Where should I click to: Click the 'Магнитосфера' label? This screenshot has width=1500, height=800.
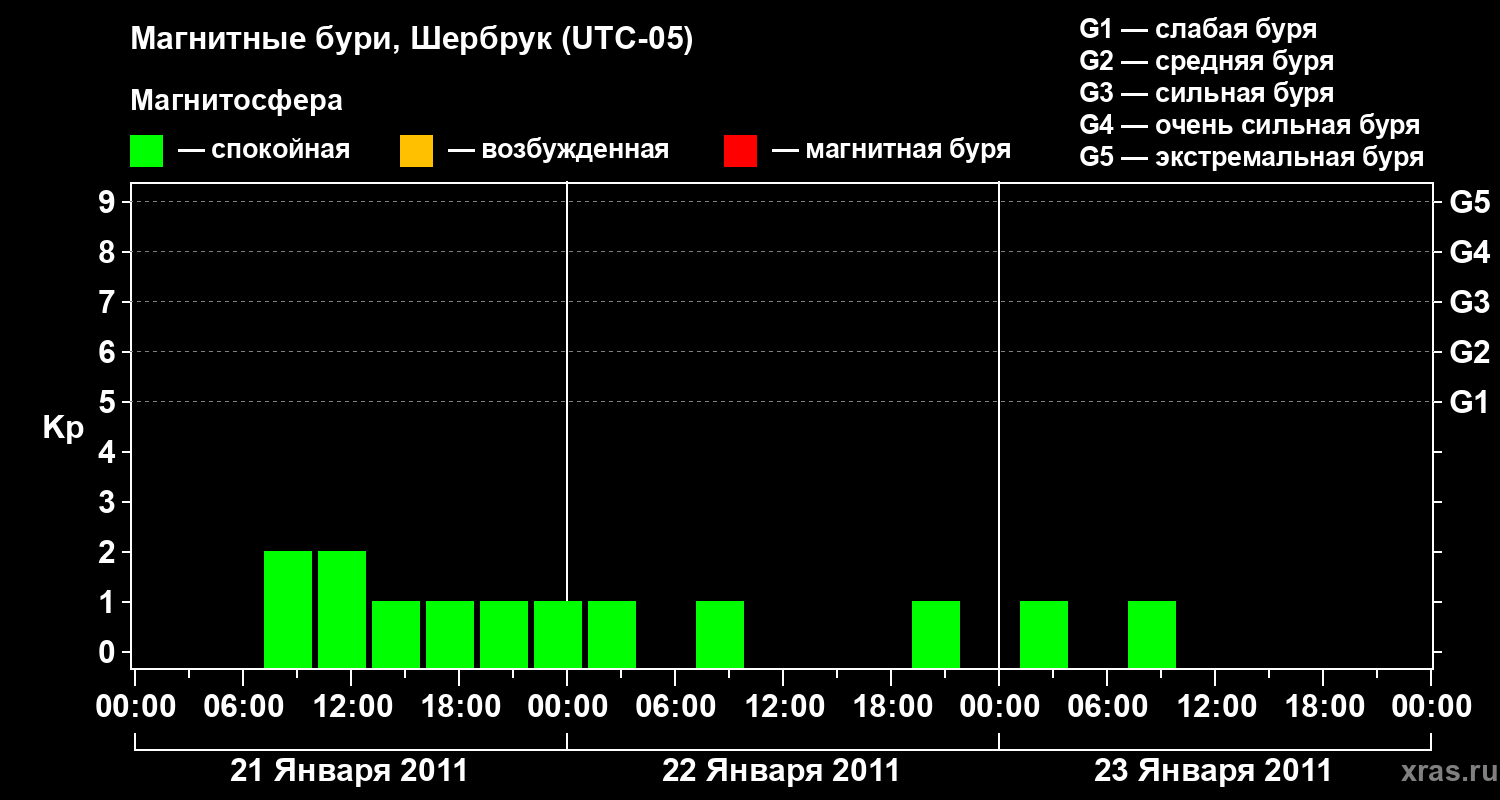[x=236, y=101]
